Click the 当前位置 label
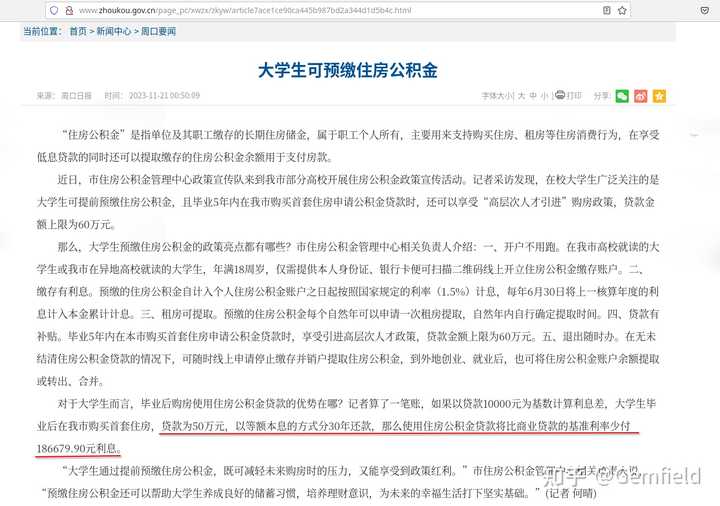 pyautogui.click(x=42, y=31)
